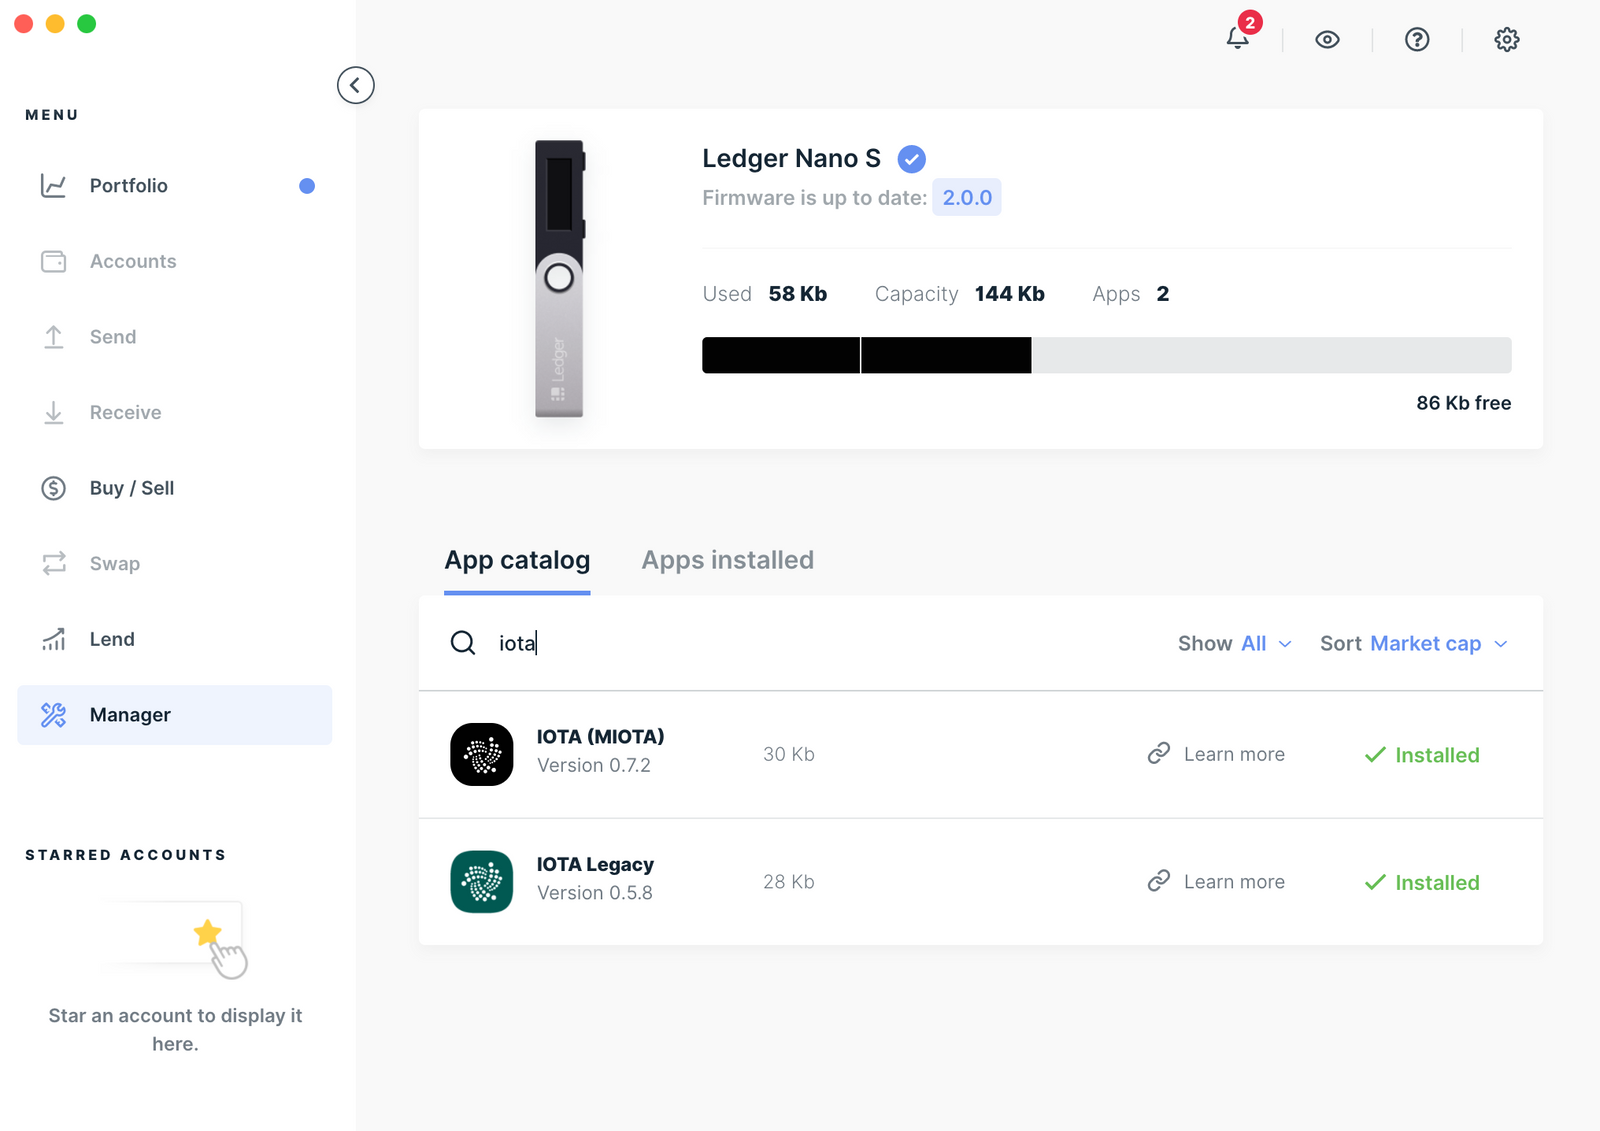Image resolution: width=1600 pixels, height=1131 pixels.
Task: Click the macOS yellow minimize button
Action: click(x=56, y=24)
